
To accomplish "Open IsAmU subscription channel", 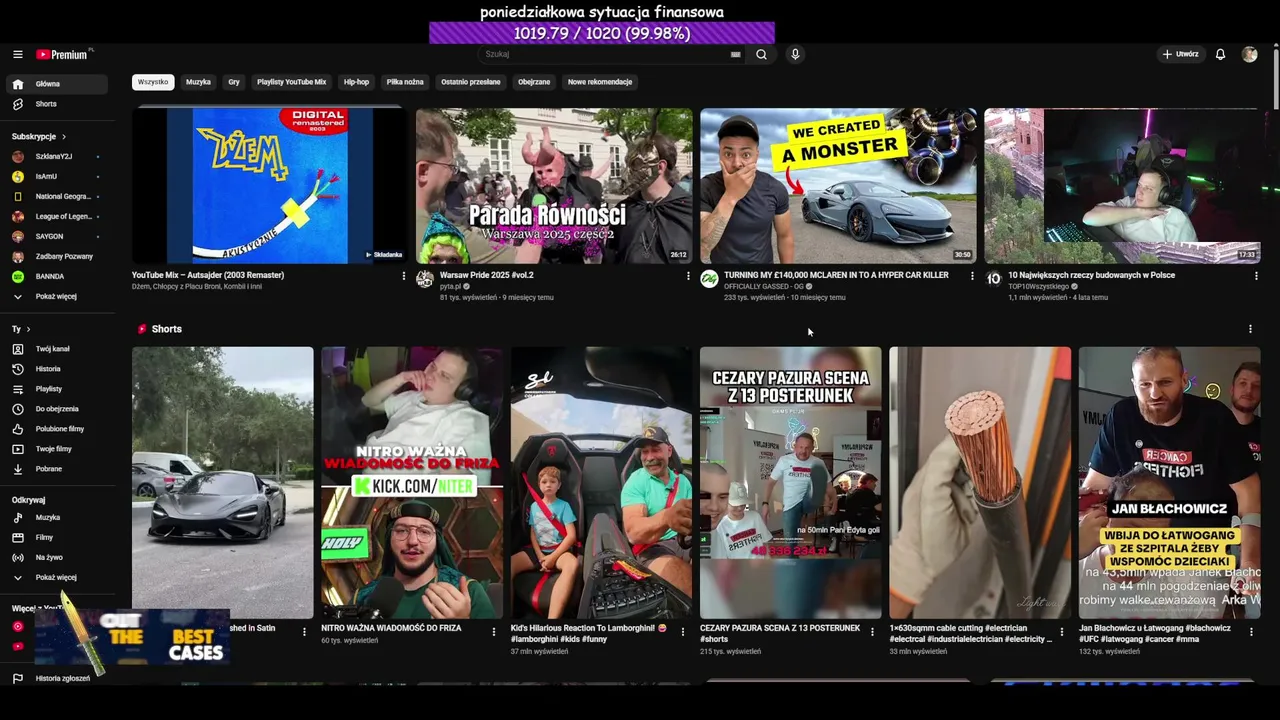I will tap(56, 176).
